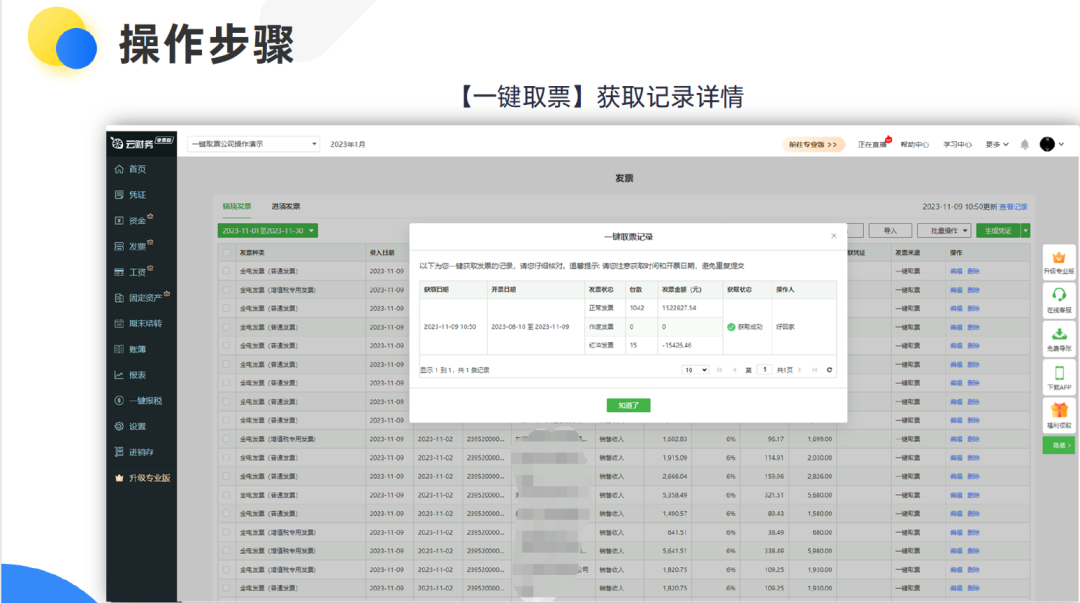1080x603 pixels.
Task: Go to 资金 funds in the sidebar
Action: 133,221
